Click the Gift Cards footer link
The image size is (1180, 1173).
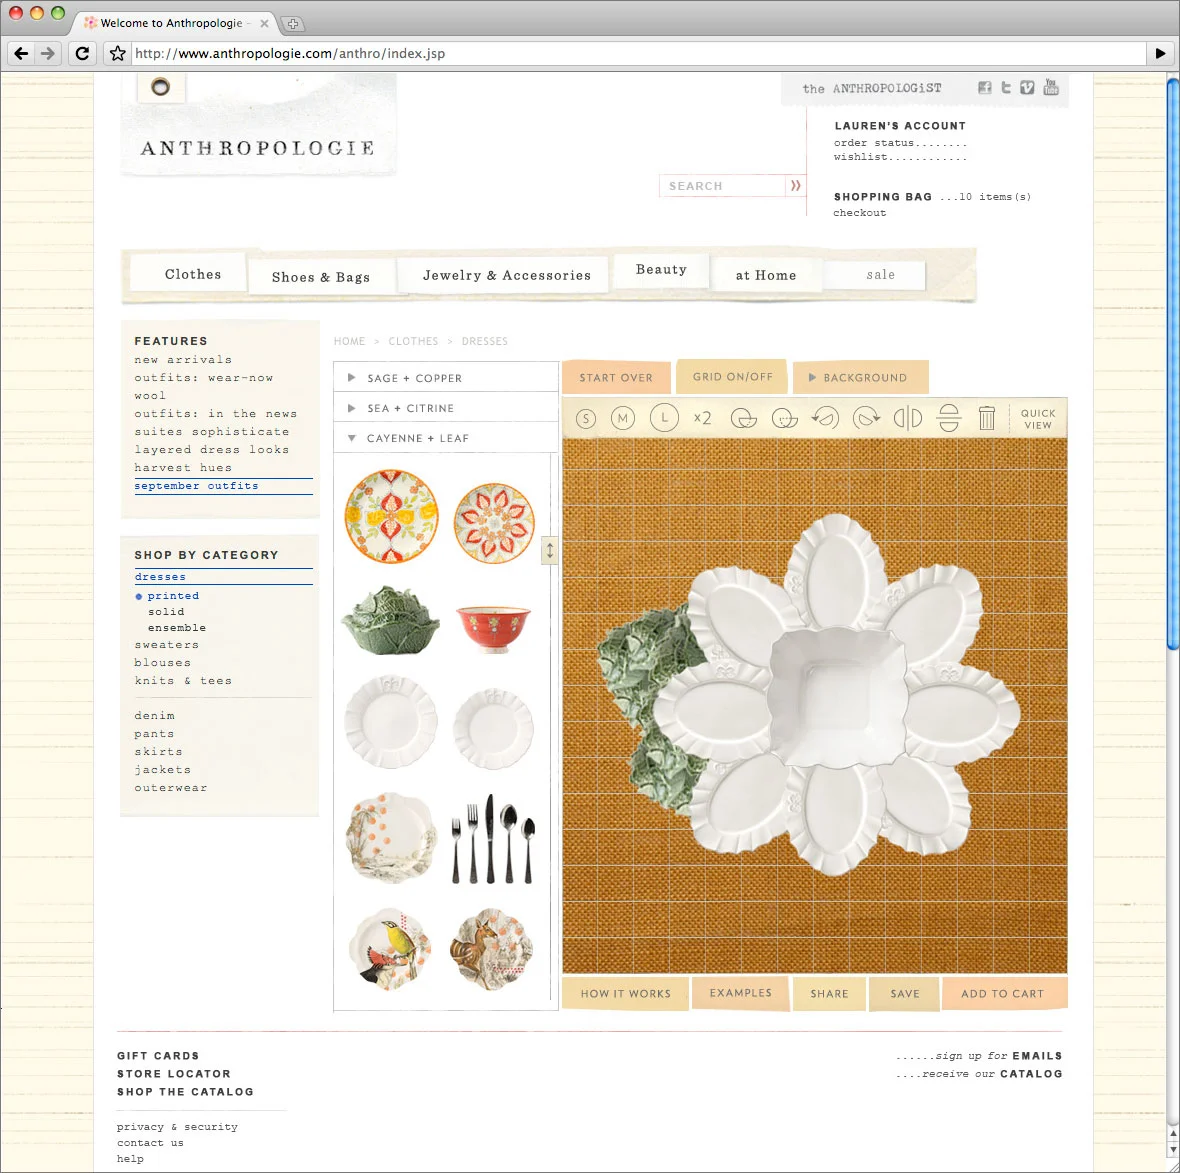pyautogui.click(x=158, y=1056)
